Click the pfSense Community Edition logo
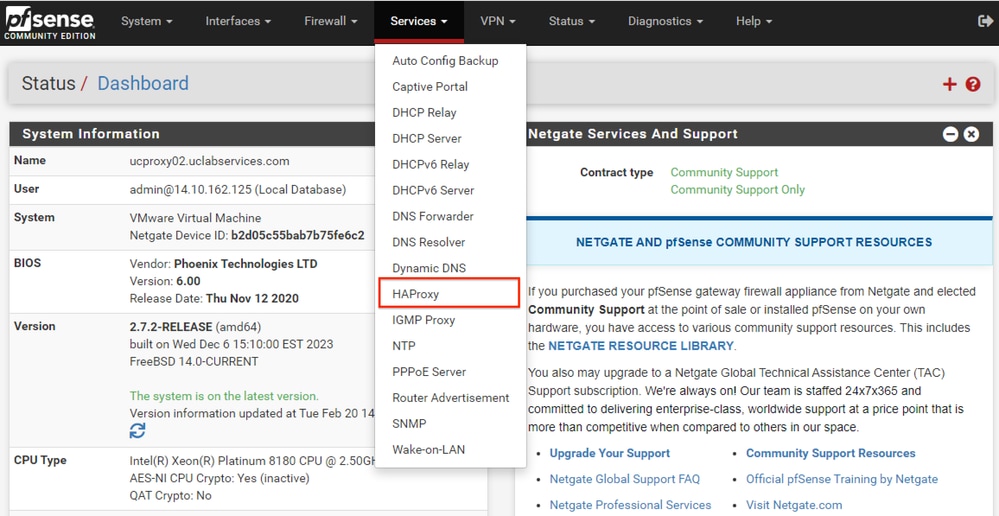The width and height of the screenshot is (999, 516). [x=50, y=23]
